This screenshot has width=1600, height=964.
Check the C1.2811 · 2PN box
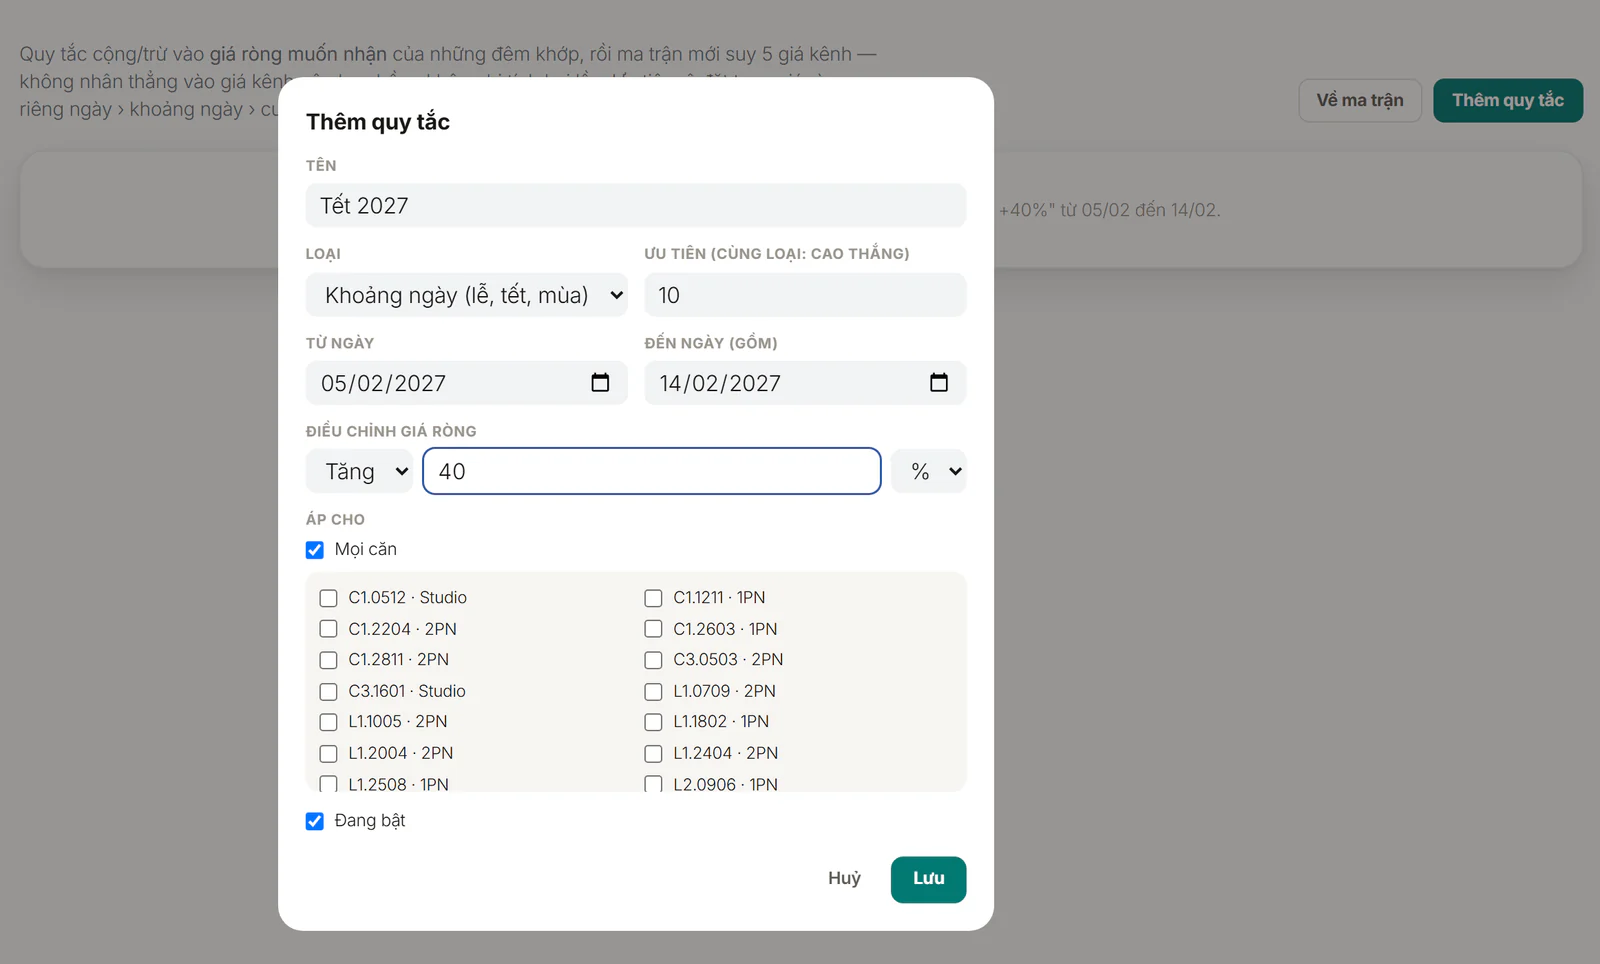coord(328,660)
